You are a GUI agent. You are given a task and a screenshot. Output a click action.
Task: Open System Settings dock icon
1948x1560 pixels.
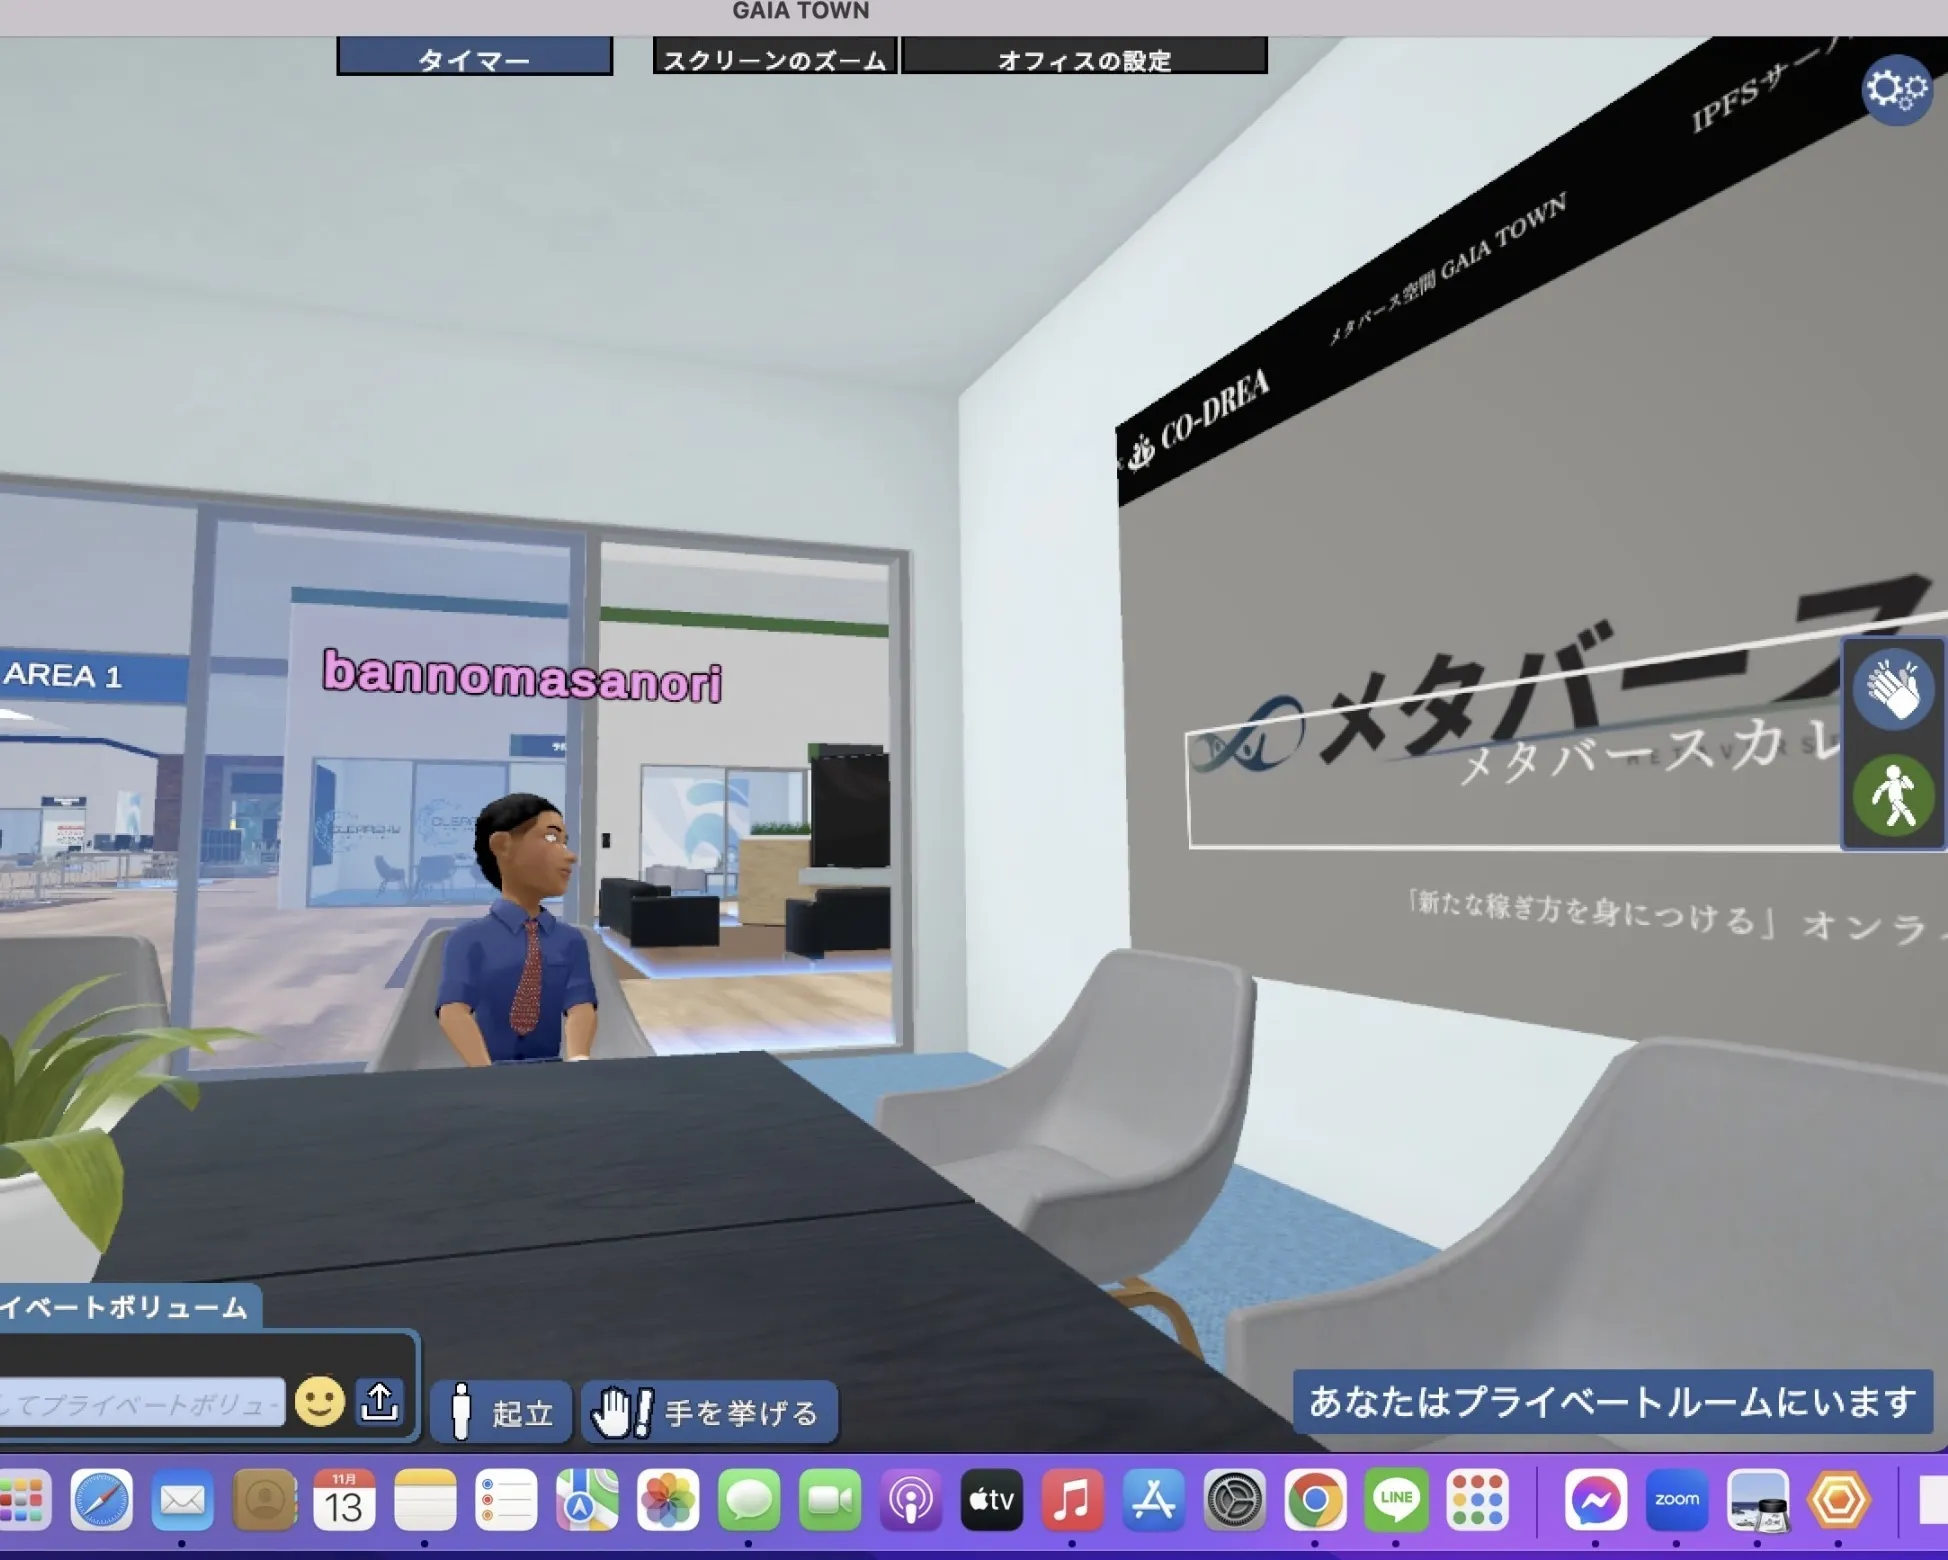1233,1500
